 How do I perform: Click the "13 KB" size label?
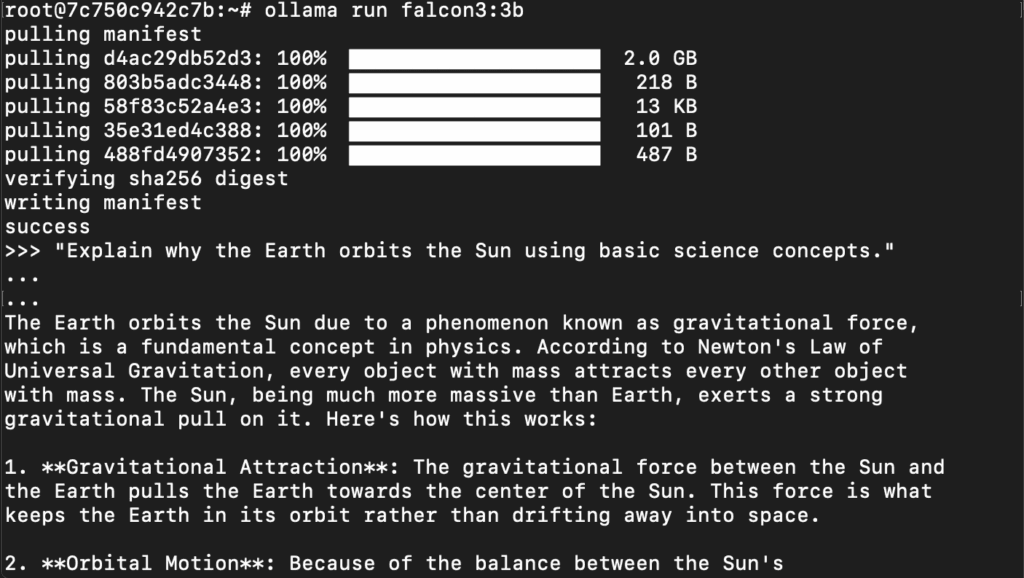point(666,106)
